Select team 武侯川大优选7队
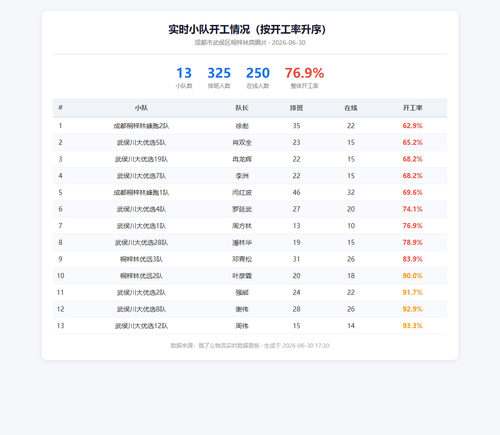Screen dimensions: 500x435 pyautogui.click(x=141, y=176)
